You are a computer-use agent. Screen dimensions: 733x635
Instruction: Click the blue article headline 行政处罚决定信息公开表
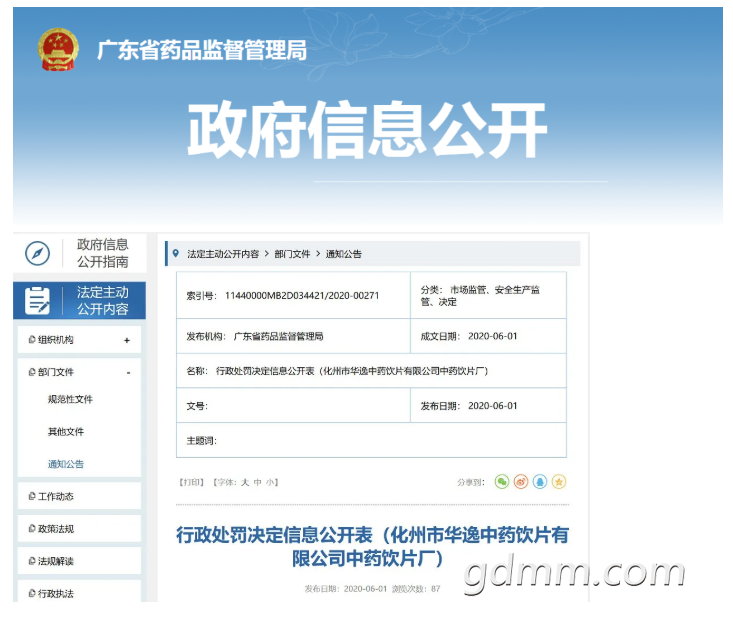tap(372, 546)
